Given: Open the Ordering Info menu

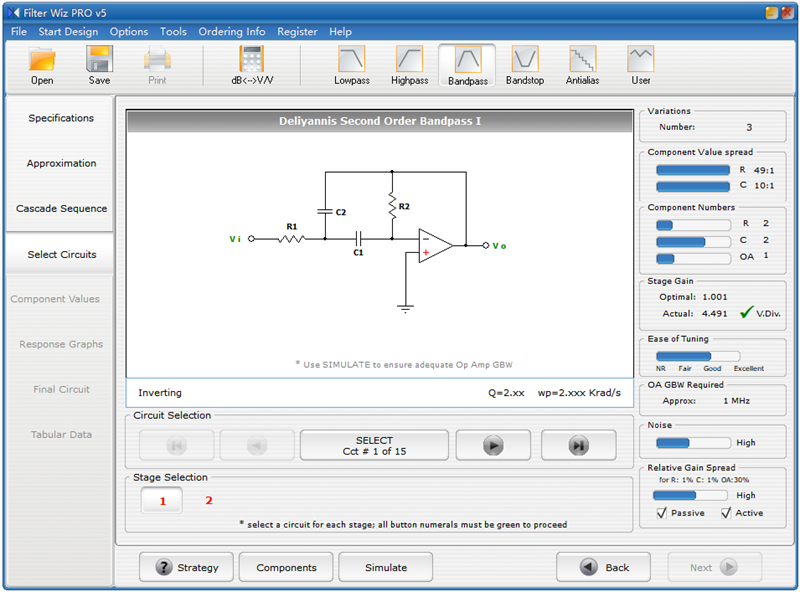Looking at the screenshot, I should point(232,32).
